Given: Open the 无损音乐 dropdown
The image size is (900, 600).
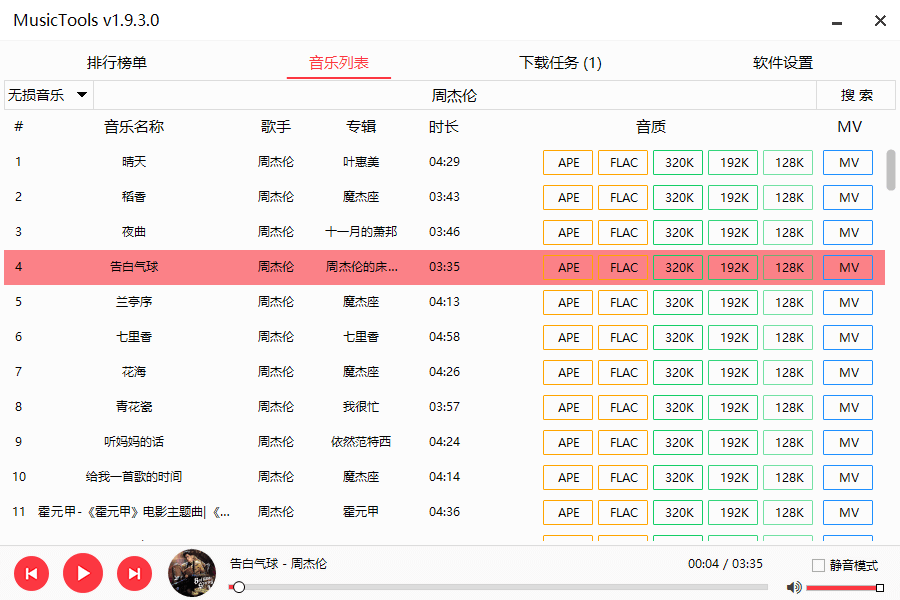Looking at the screenshot, I should [48, 95].
